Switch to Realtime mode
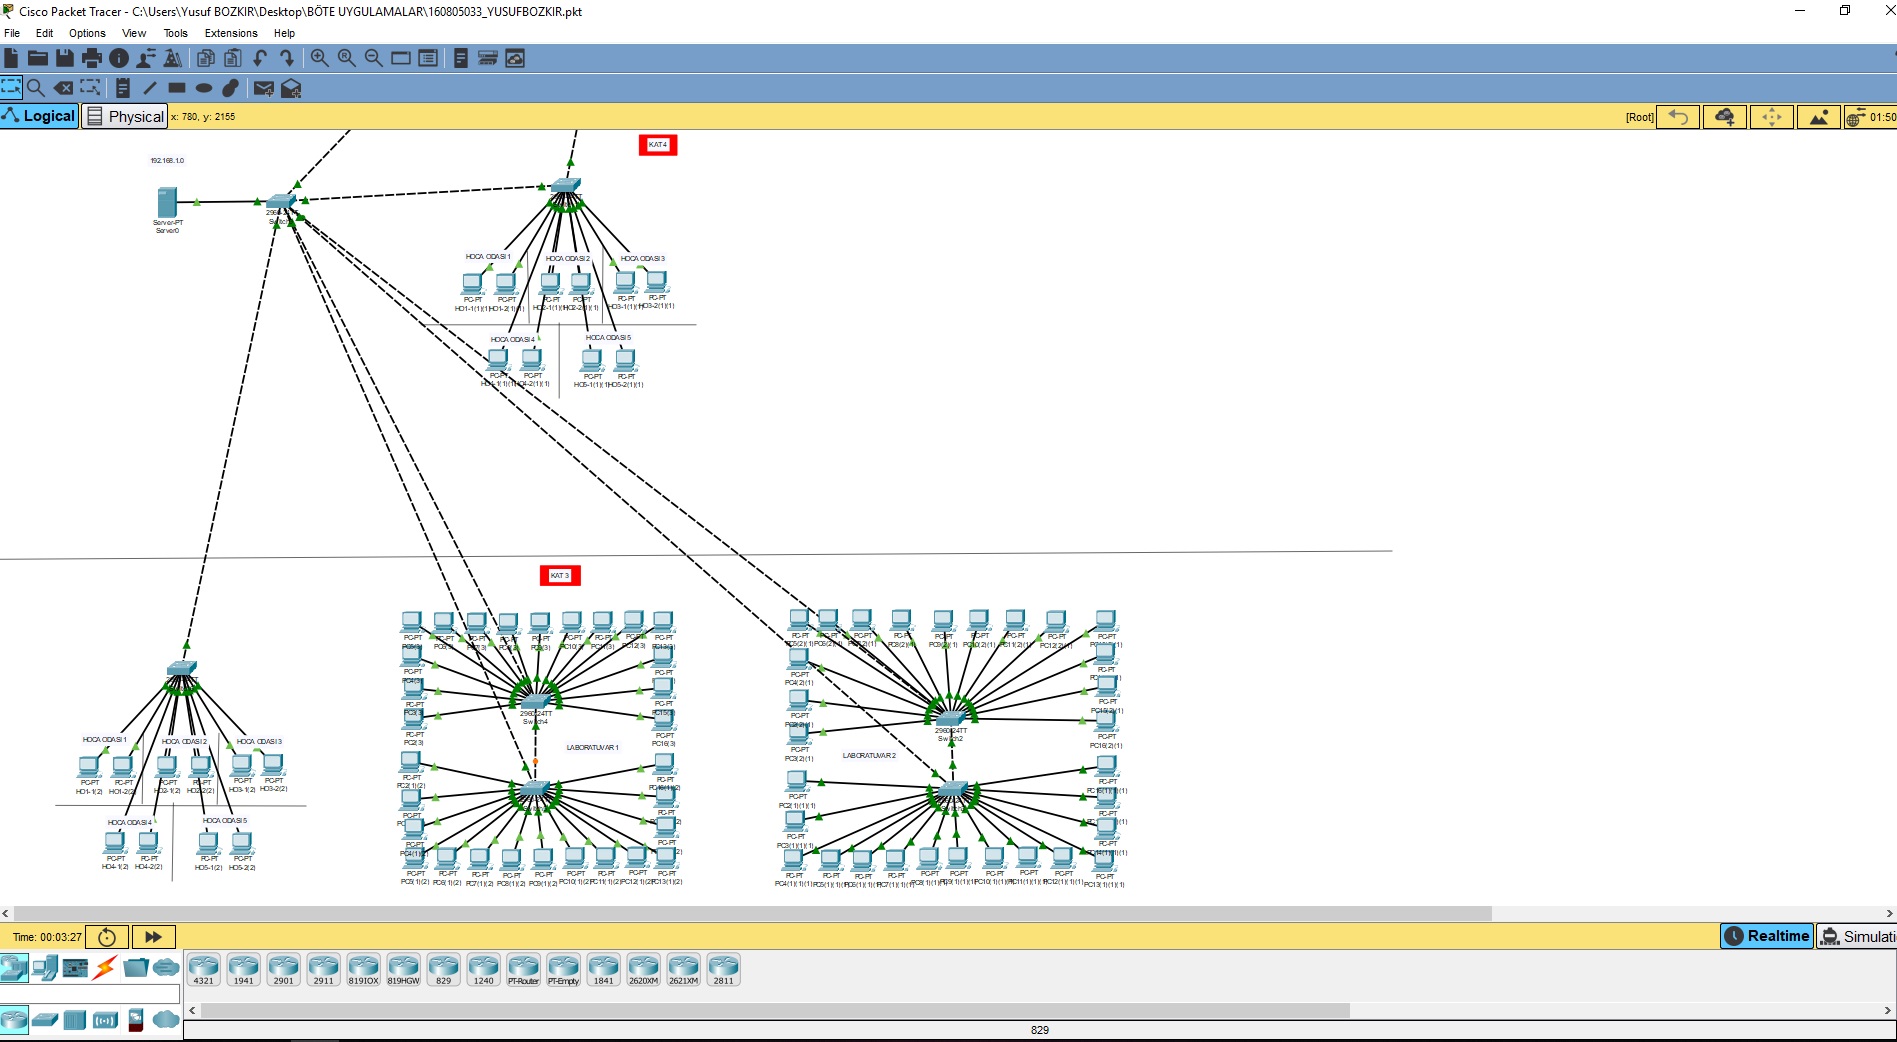 1767,936
